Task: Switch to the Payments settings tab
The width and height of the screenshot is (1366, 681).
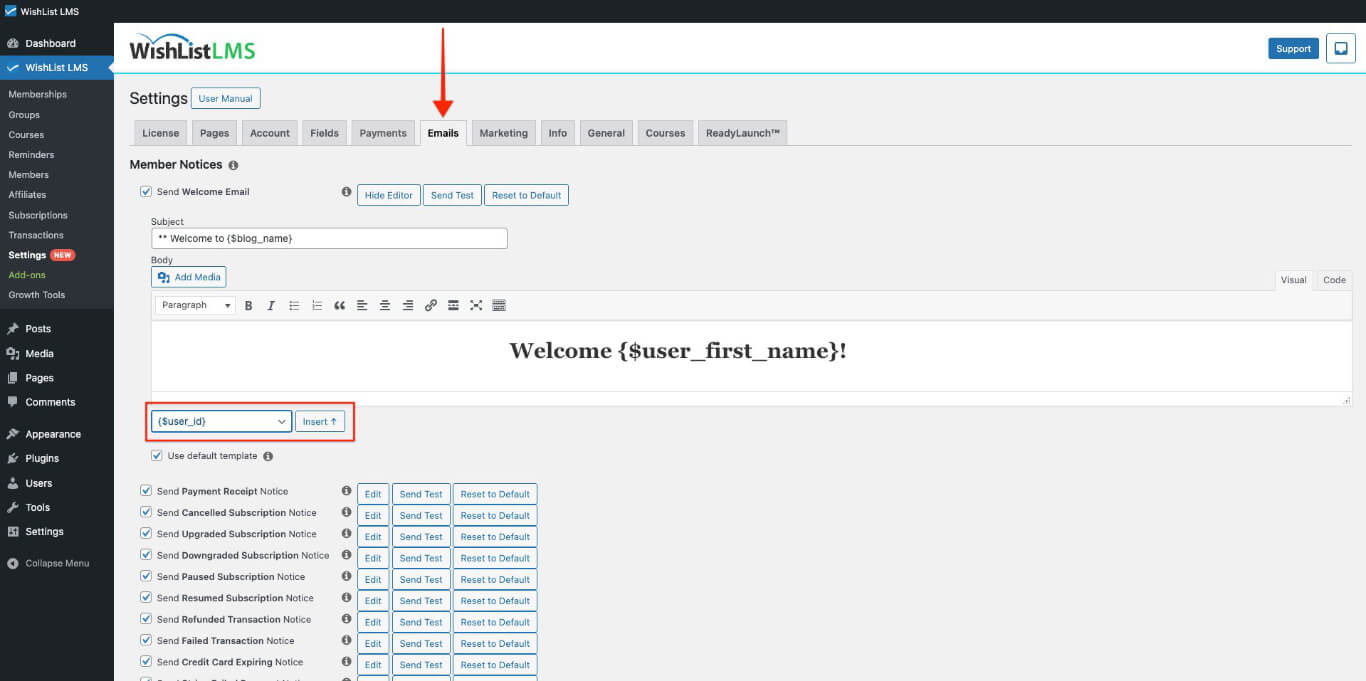Action: (x=383, y=132)
